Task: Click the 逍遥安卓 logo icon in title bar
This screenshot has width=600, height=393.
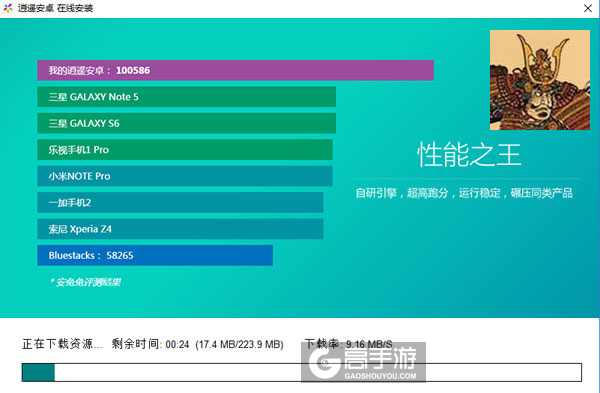Action: tap(8, 8)
